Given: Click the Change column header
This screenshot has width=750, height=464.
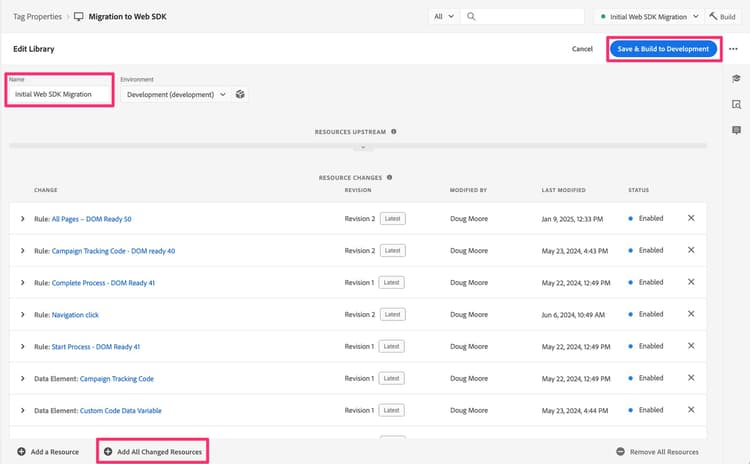Looking at the screenshot, I should pyautogui.click(x=45, y=190).
